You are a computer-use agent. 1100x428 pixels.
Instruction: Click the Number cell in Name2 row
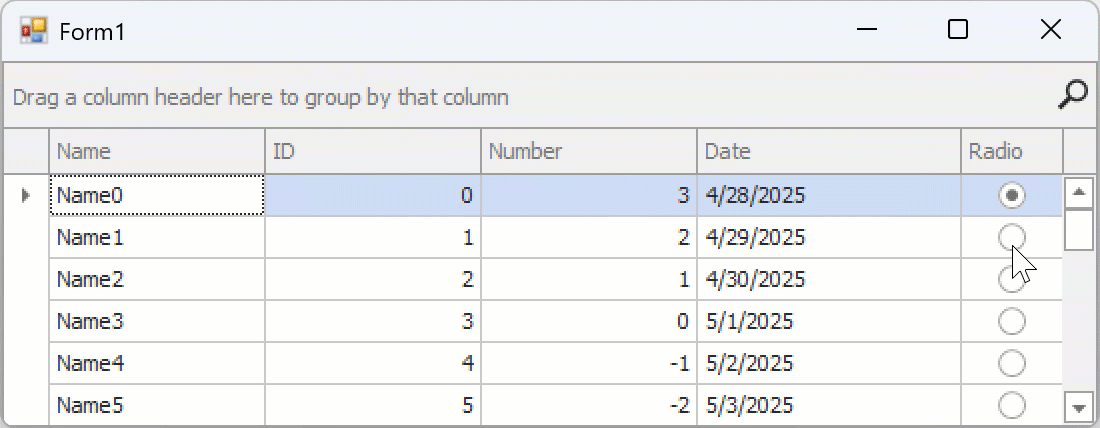[x=589, y=279]
